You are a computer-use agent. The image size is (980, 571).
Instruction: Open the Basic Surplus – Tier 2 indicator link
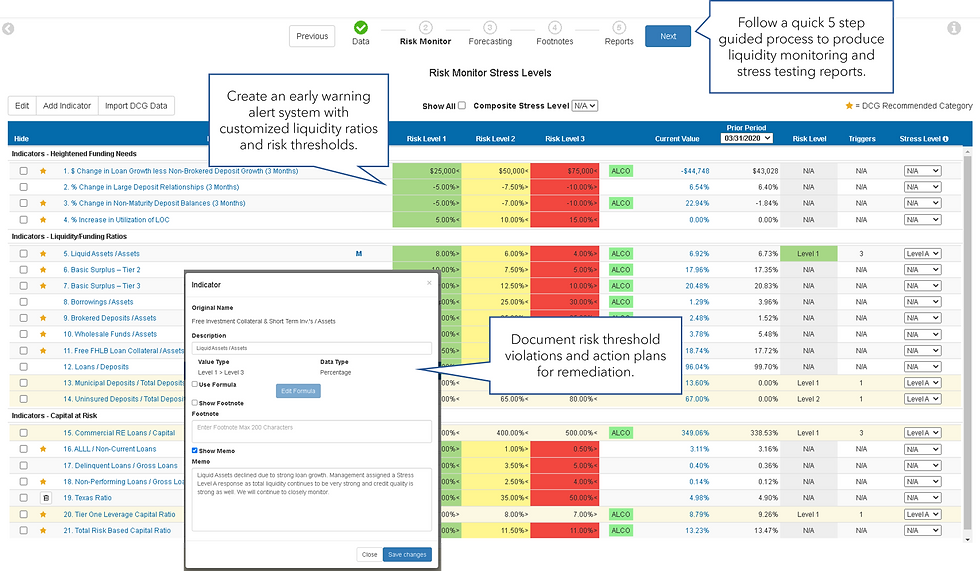tap(102, 270)
